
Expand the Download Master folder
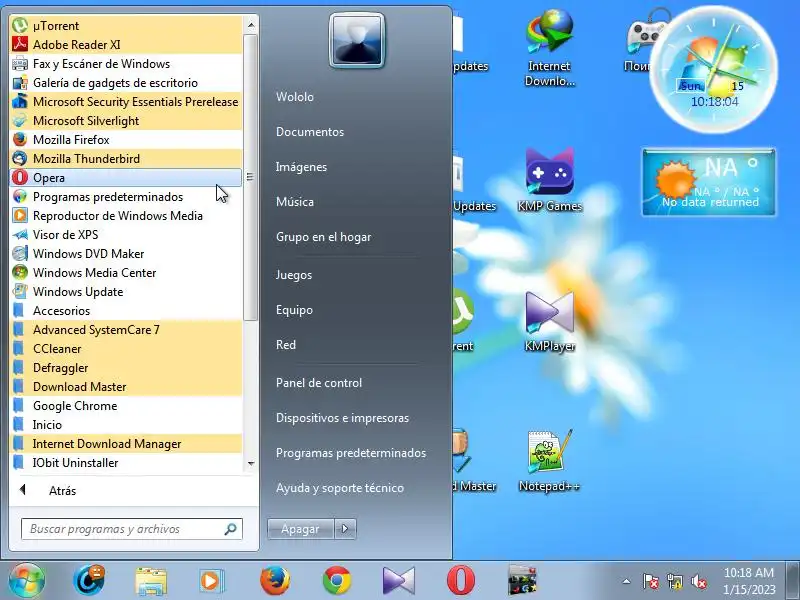click(126, 386)
